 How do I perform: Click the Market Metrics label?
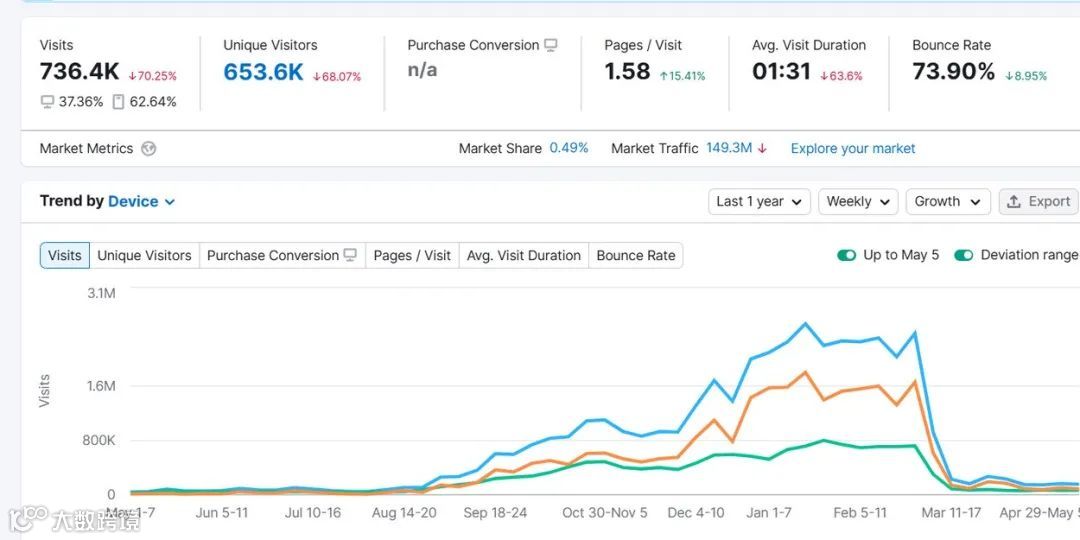86,149
